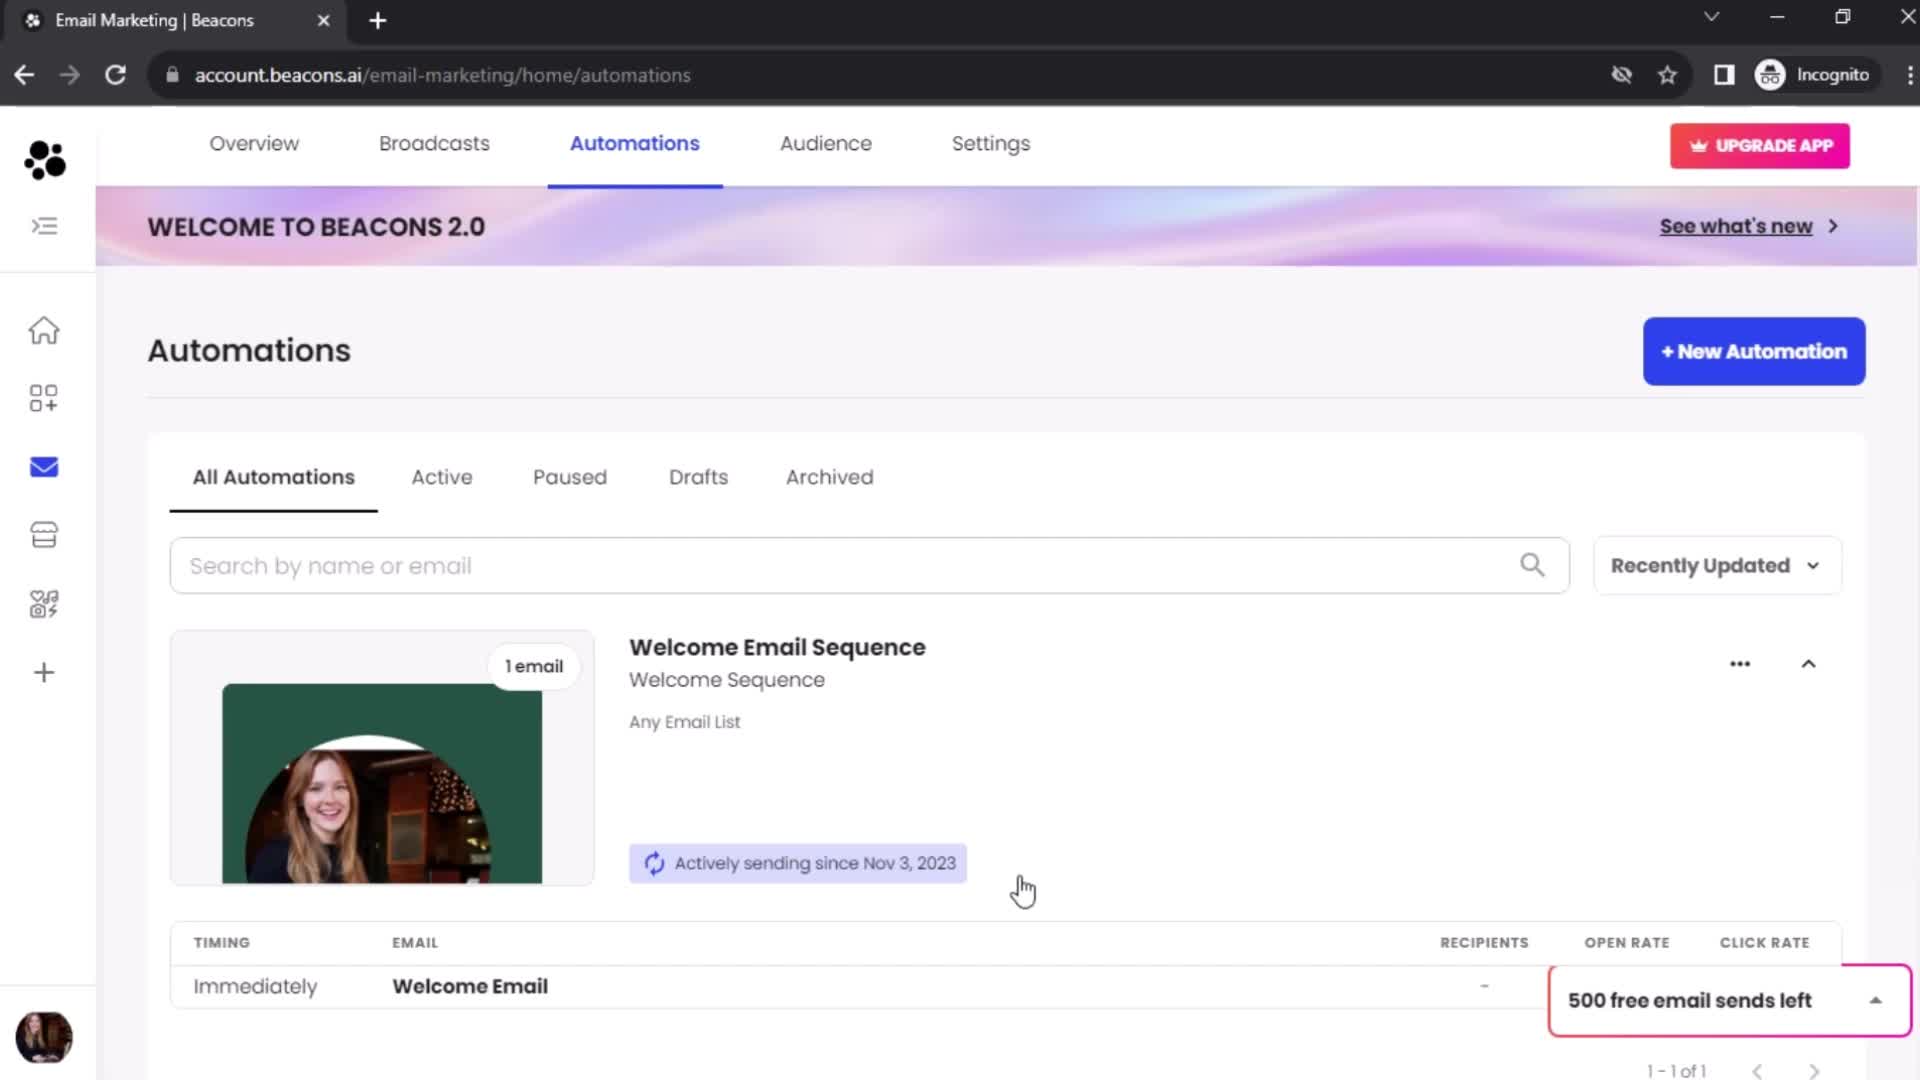Switch to the Active automations tab

point(442,477)
